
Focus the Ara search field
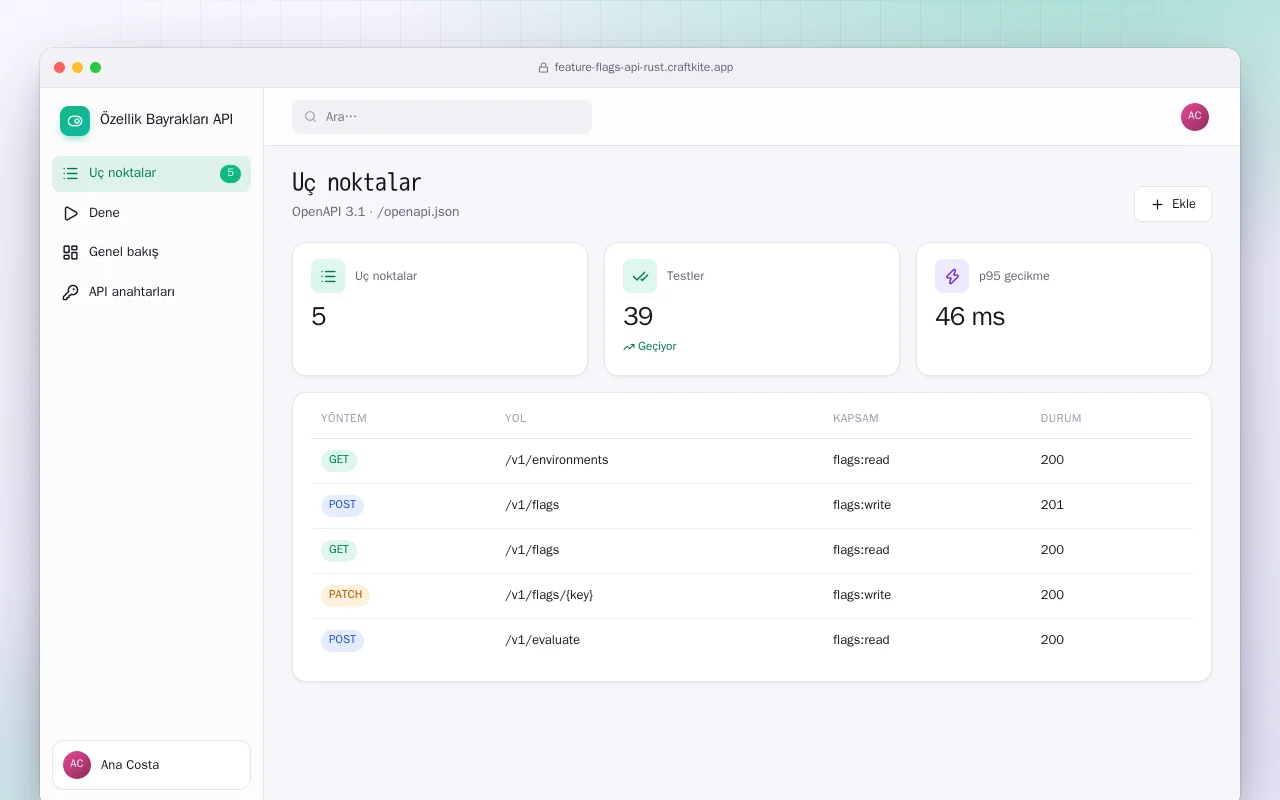[x=442, y=117]
